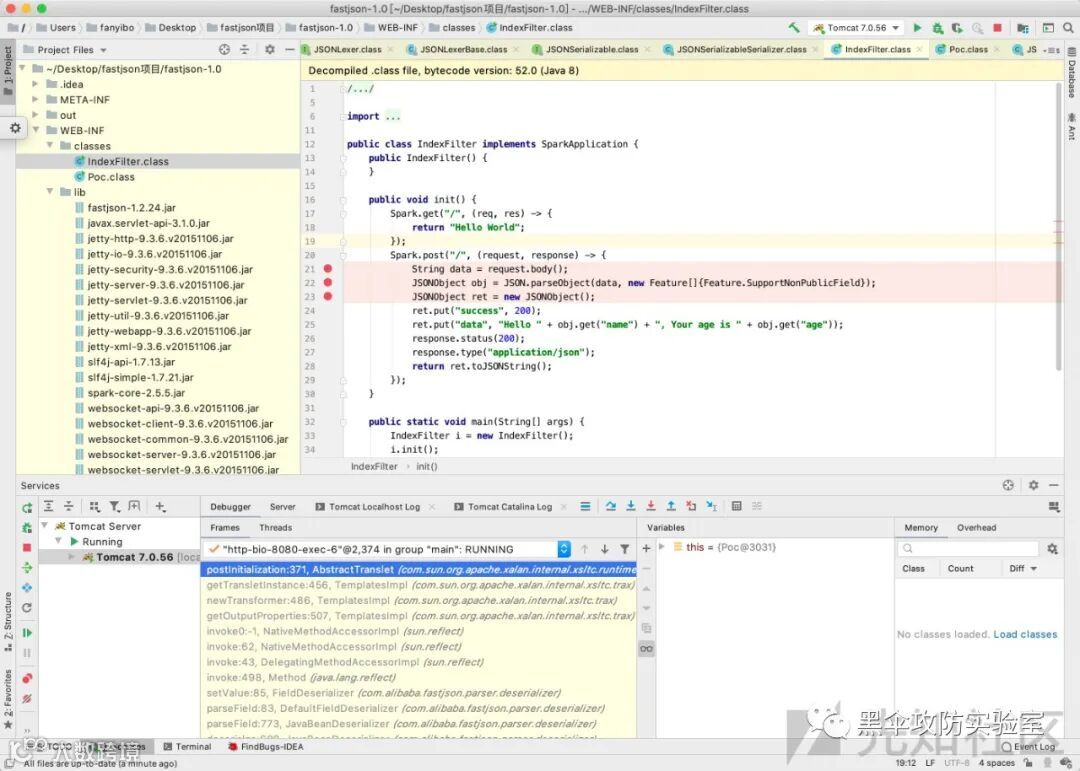Screen dimensions: 1080x771
Task: Add service with plus icon in Services toolbar
Action: (x=160, y=506)
